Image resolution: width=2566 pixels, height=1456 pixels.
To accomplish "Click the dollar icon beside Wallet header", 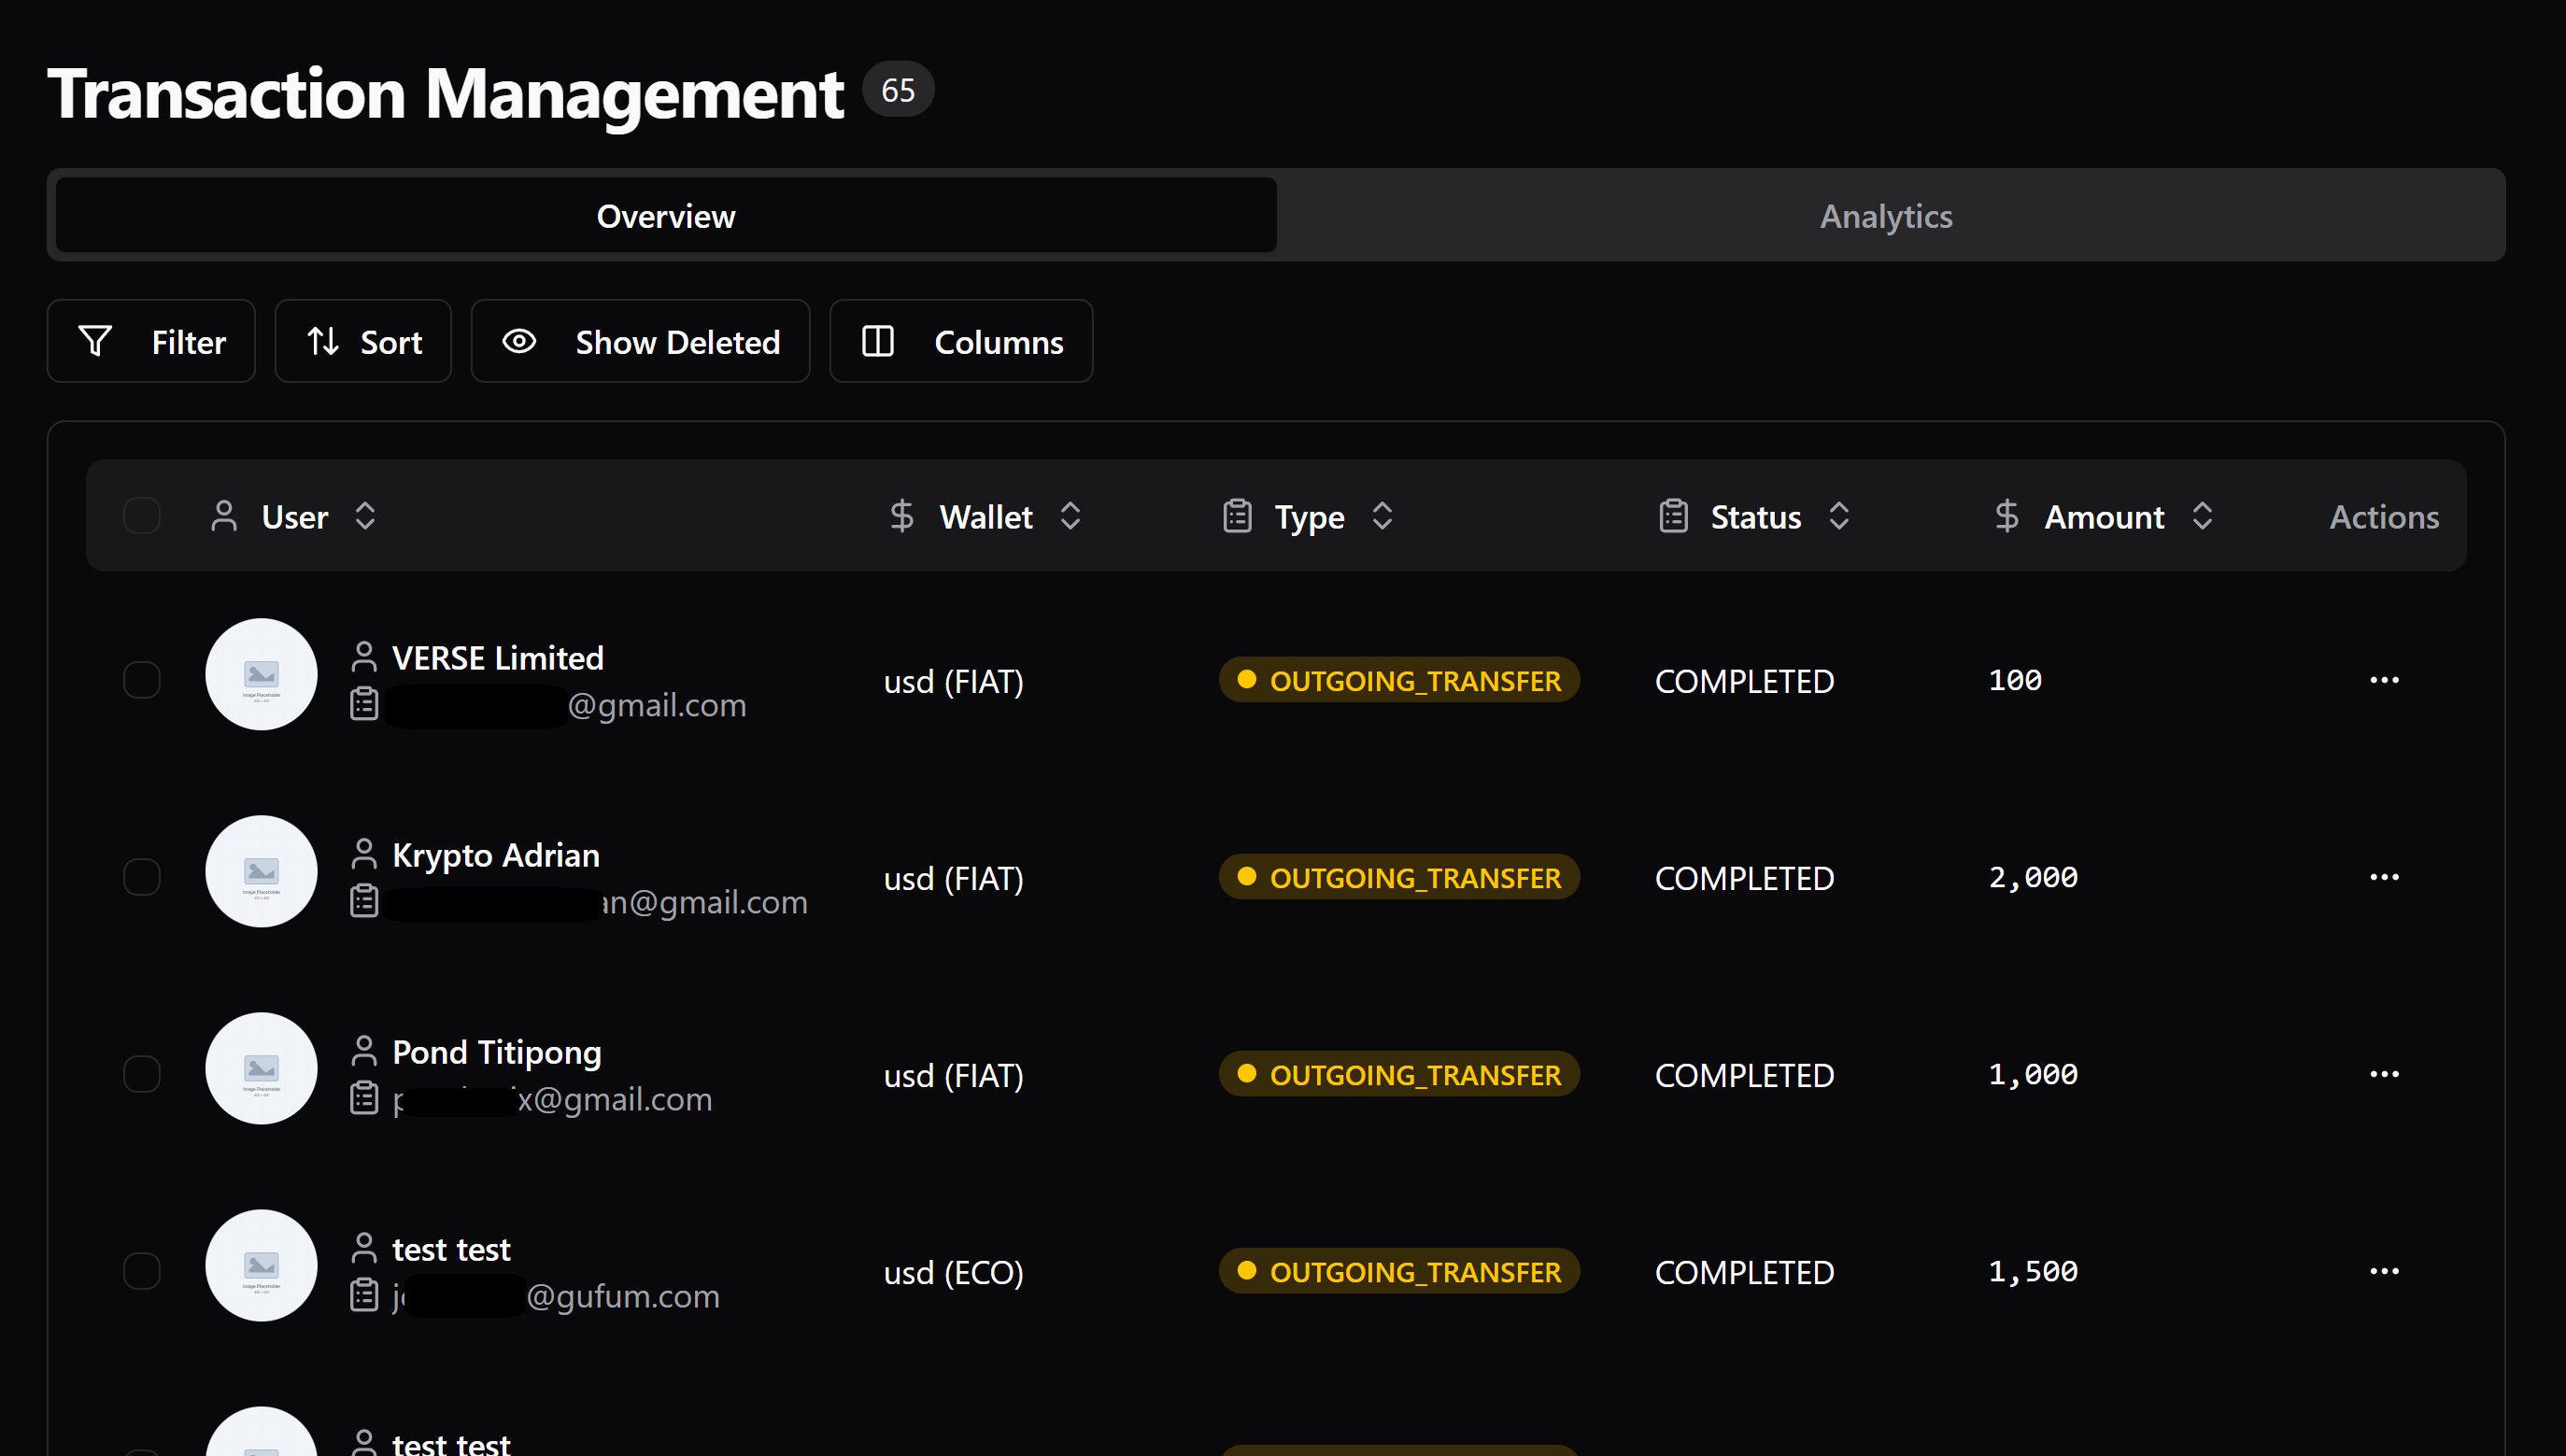I will click(x=901, y=516).
